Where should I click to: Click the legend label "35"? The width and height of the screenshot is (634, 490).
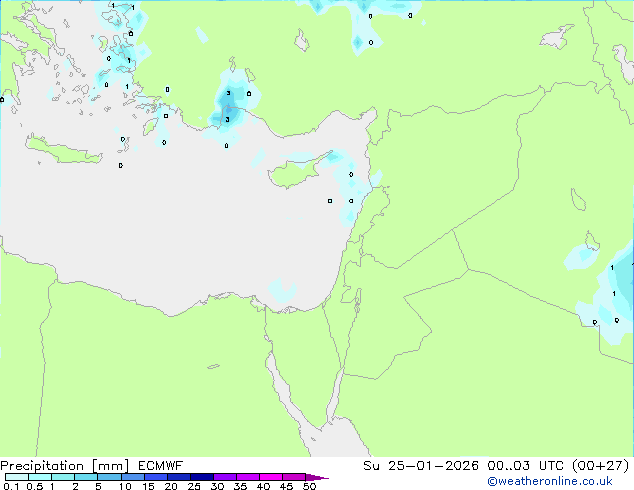click(x=240, y=486)
